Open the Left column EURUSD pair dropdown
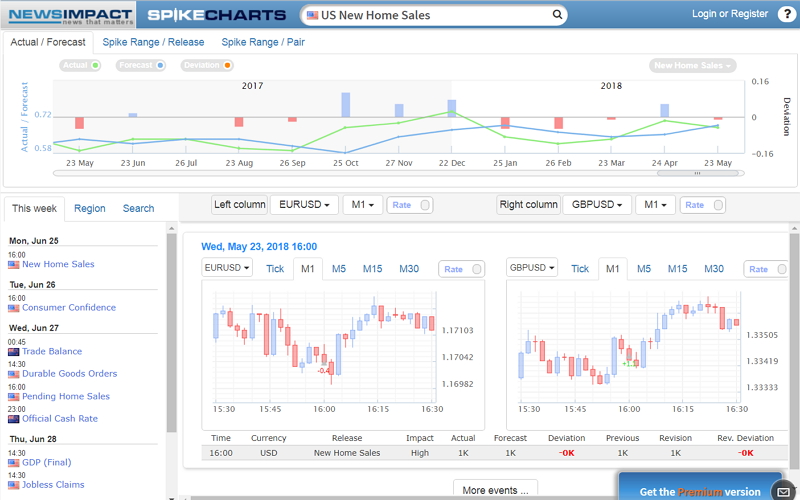This screenshot has height=500, width=800. [x=304, y=205]
